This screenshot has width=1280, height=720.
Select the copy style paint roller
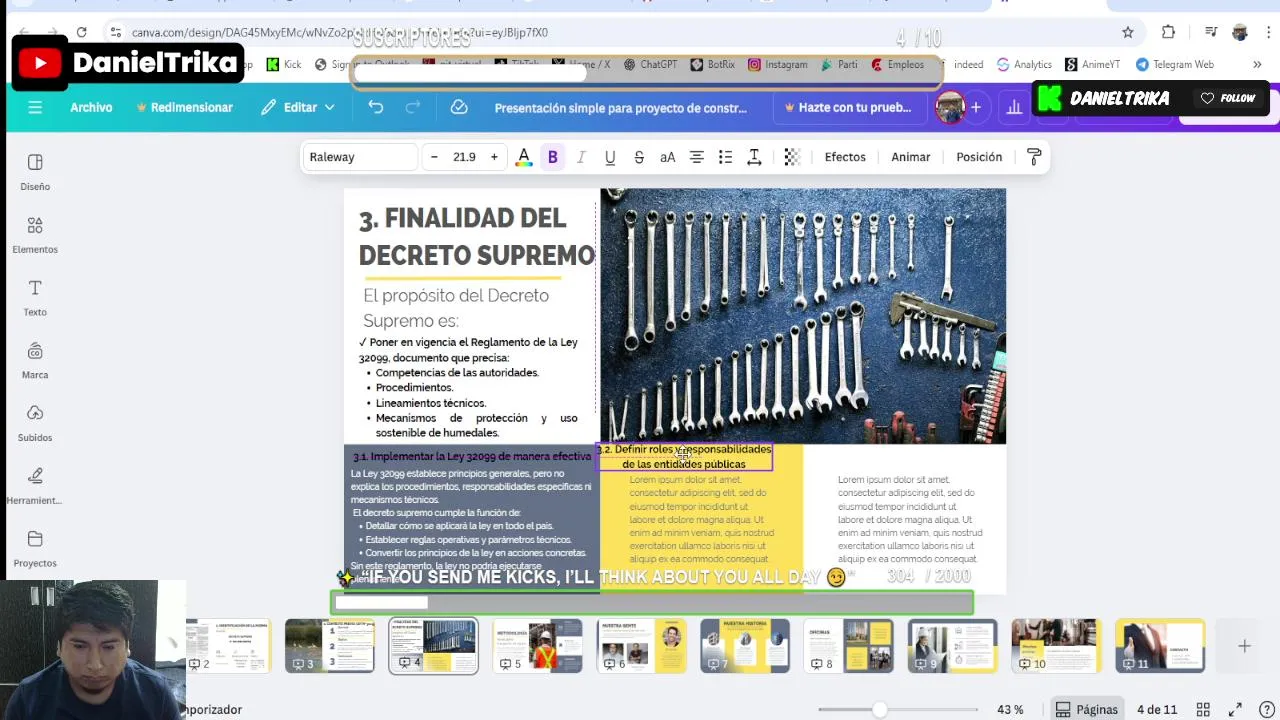pyautogui.click(x=1034, y=157)
